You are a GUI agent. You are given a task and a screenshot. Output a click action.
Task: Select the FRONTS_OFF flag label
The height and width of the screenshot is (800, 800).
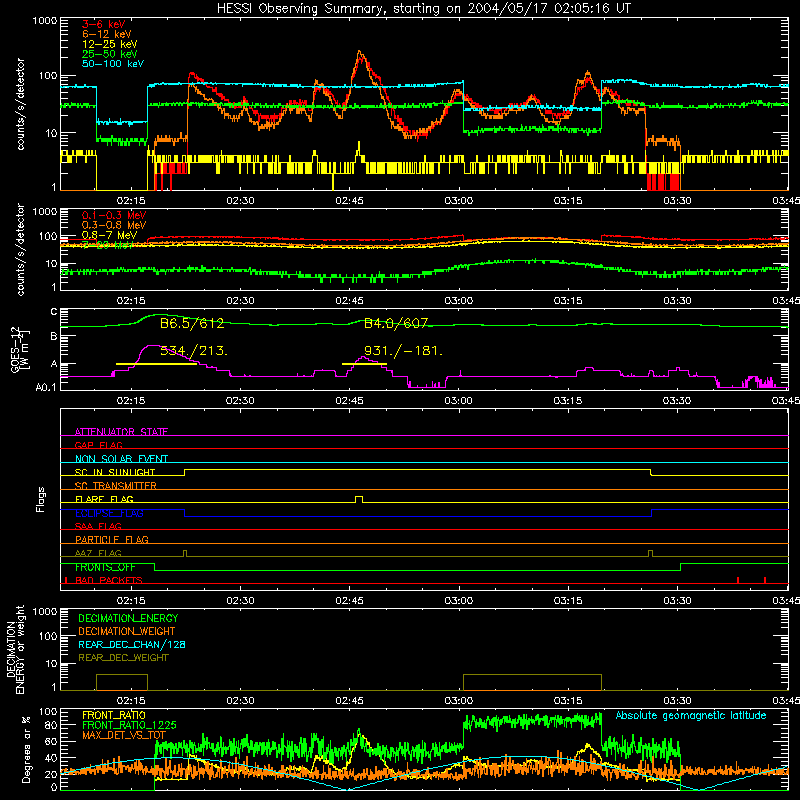105,567
